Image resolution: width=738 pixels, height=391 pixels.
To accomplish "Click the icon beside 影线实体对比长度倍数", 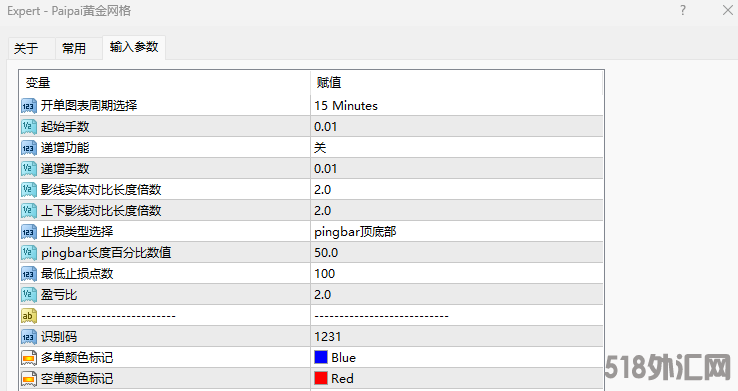I will coord(29,190).
